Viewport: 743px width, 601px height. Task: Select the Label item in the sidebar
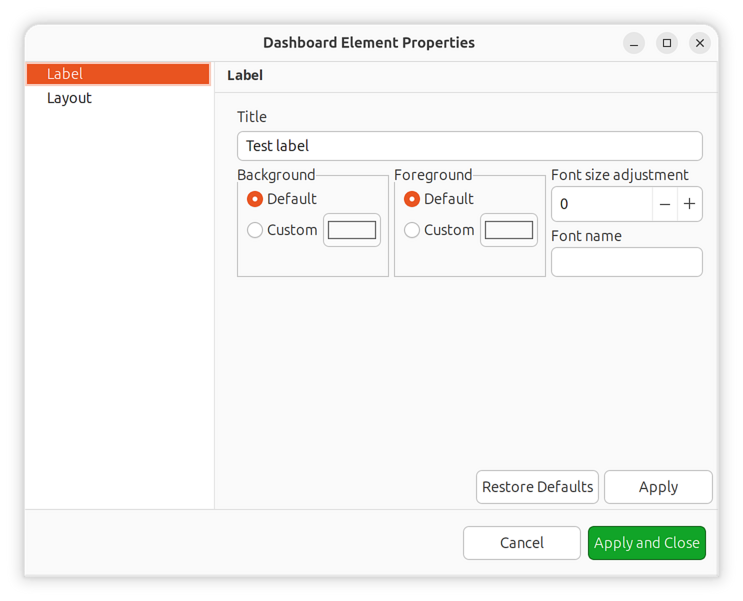[117, 74]
